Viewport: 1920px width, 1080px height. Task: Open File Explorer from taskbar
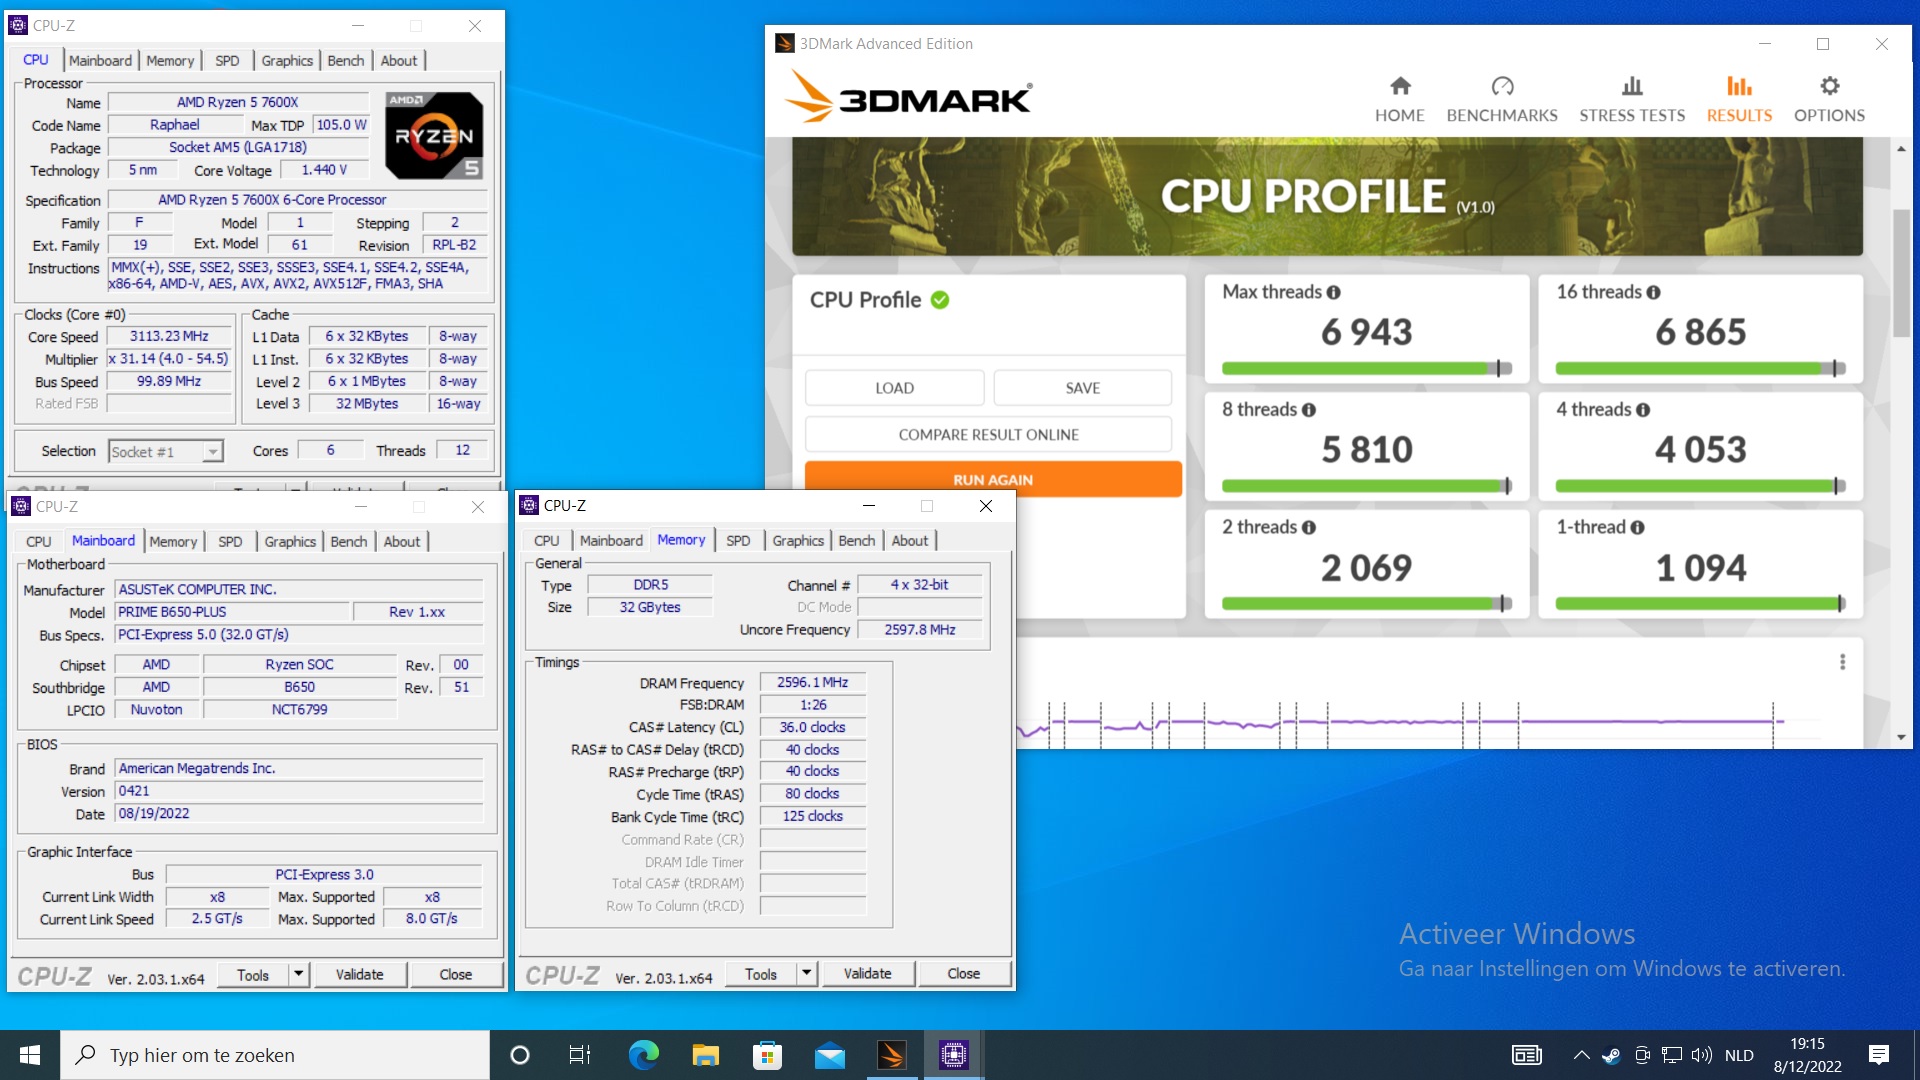[705, 1055]
